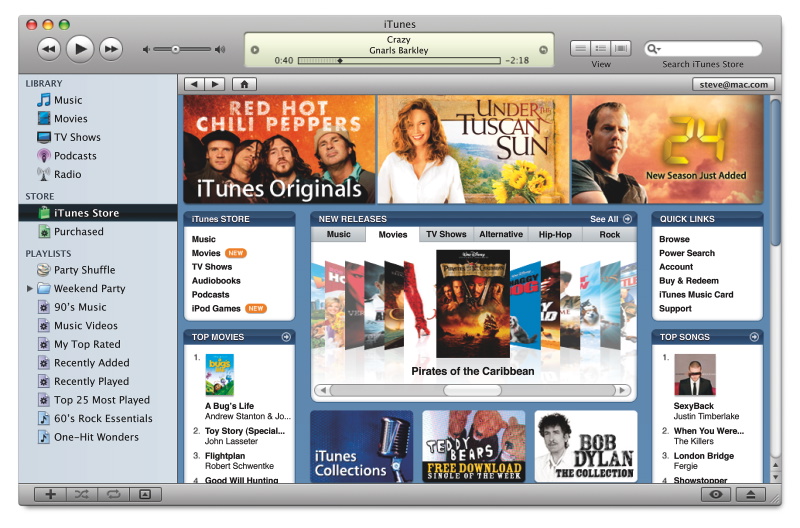Open the Power Search quick link
800x528 pixels.
tap(686, 253)
